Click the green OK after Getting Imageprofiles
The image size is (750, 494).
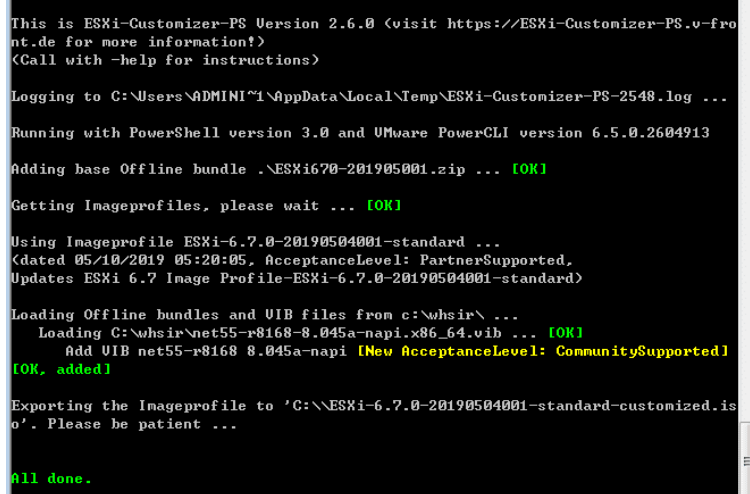(x=383, y=205)
